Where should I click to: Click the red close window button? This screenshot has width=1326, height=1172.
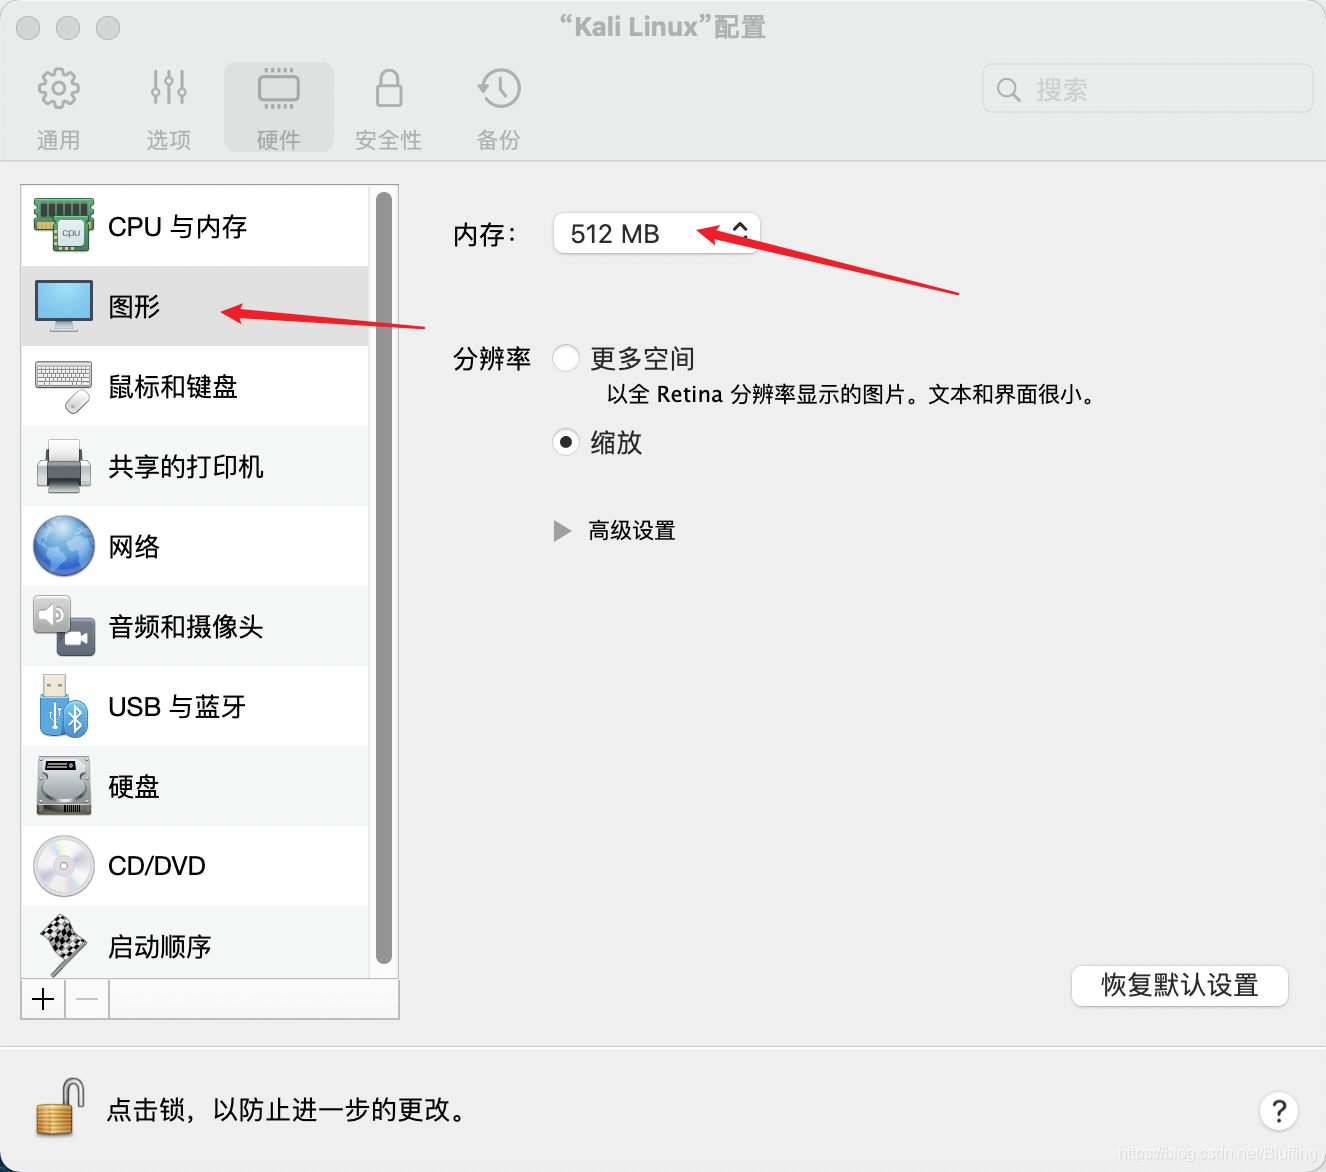point(28,28)
